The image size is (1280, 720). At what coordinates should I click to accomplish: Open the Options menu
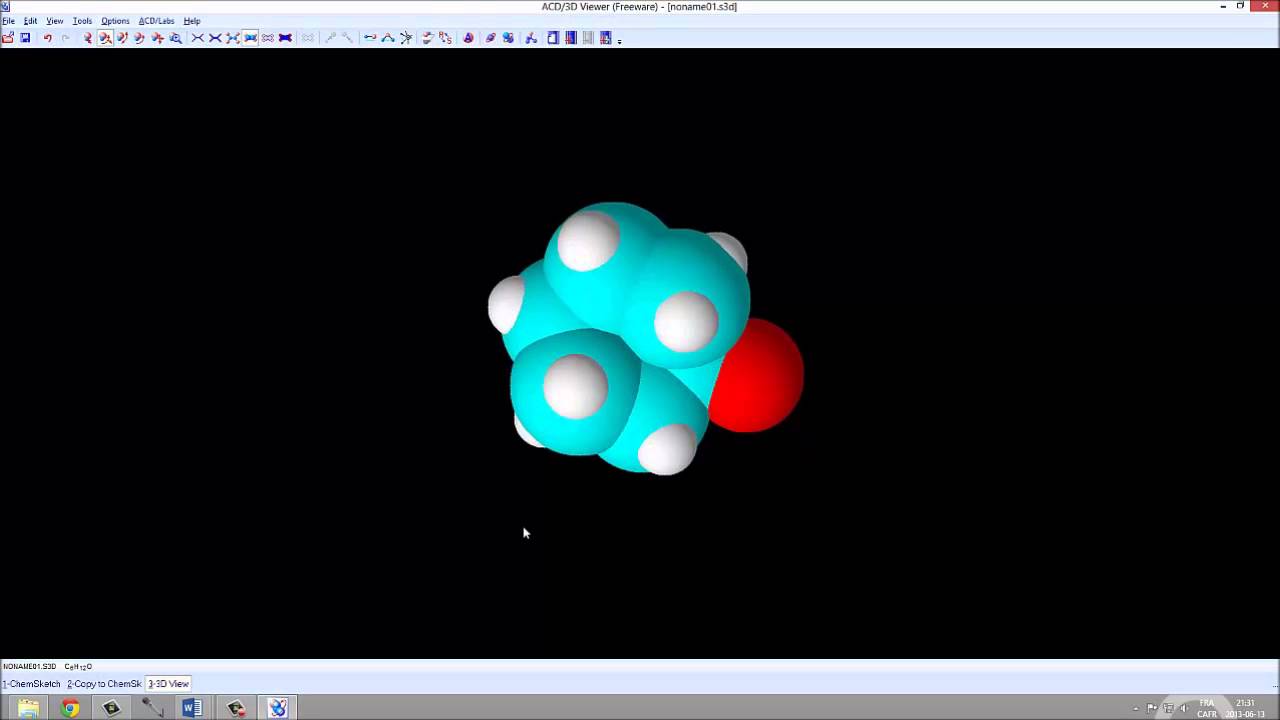(x=115, y=21)
